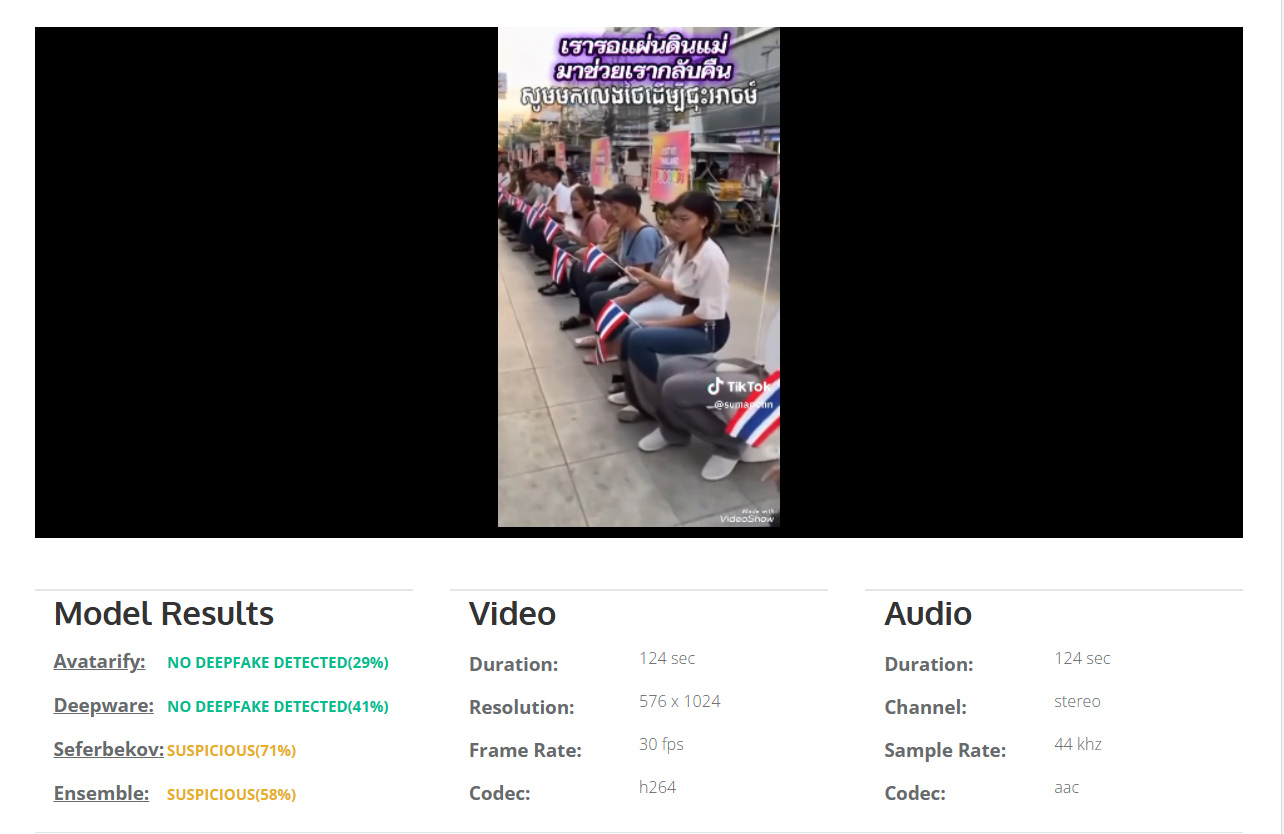Open the Ensemble model link
This screenshot has height=834, width=1284.
(x=101, y=793)
